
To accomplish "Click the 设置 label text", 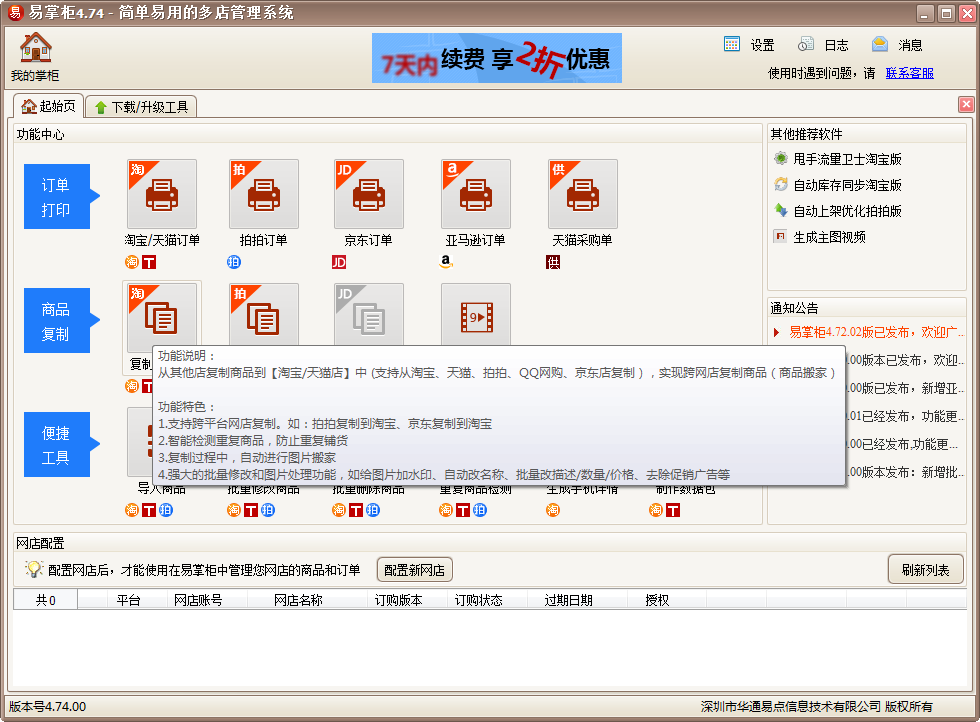I will coord(762,45).
